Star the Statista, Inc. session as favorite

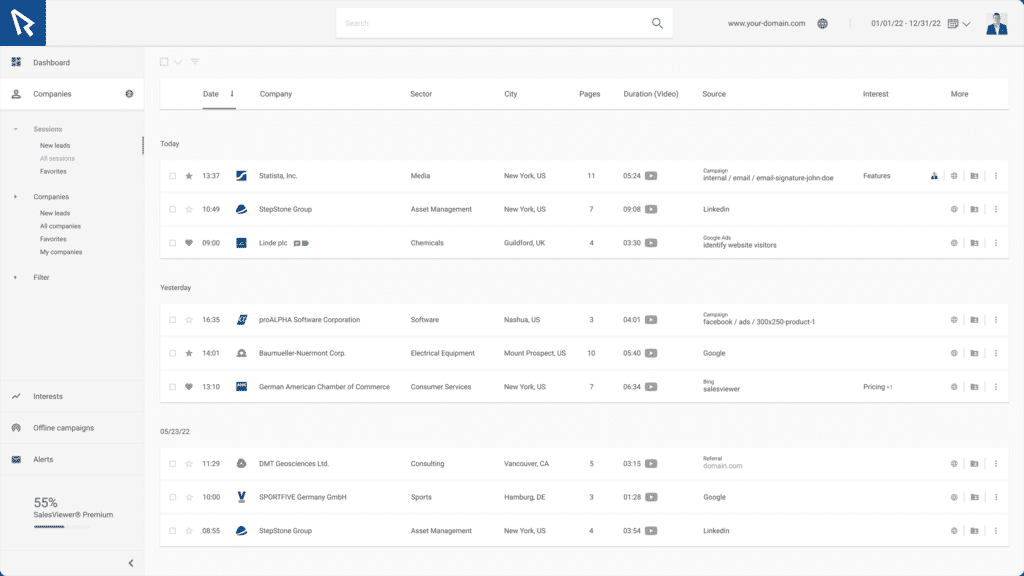(x=189, y=176)
